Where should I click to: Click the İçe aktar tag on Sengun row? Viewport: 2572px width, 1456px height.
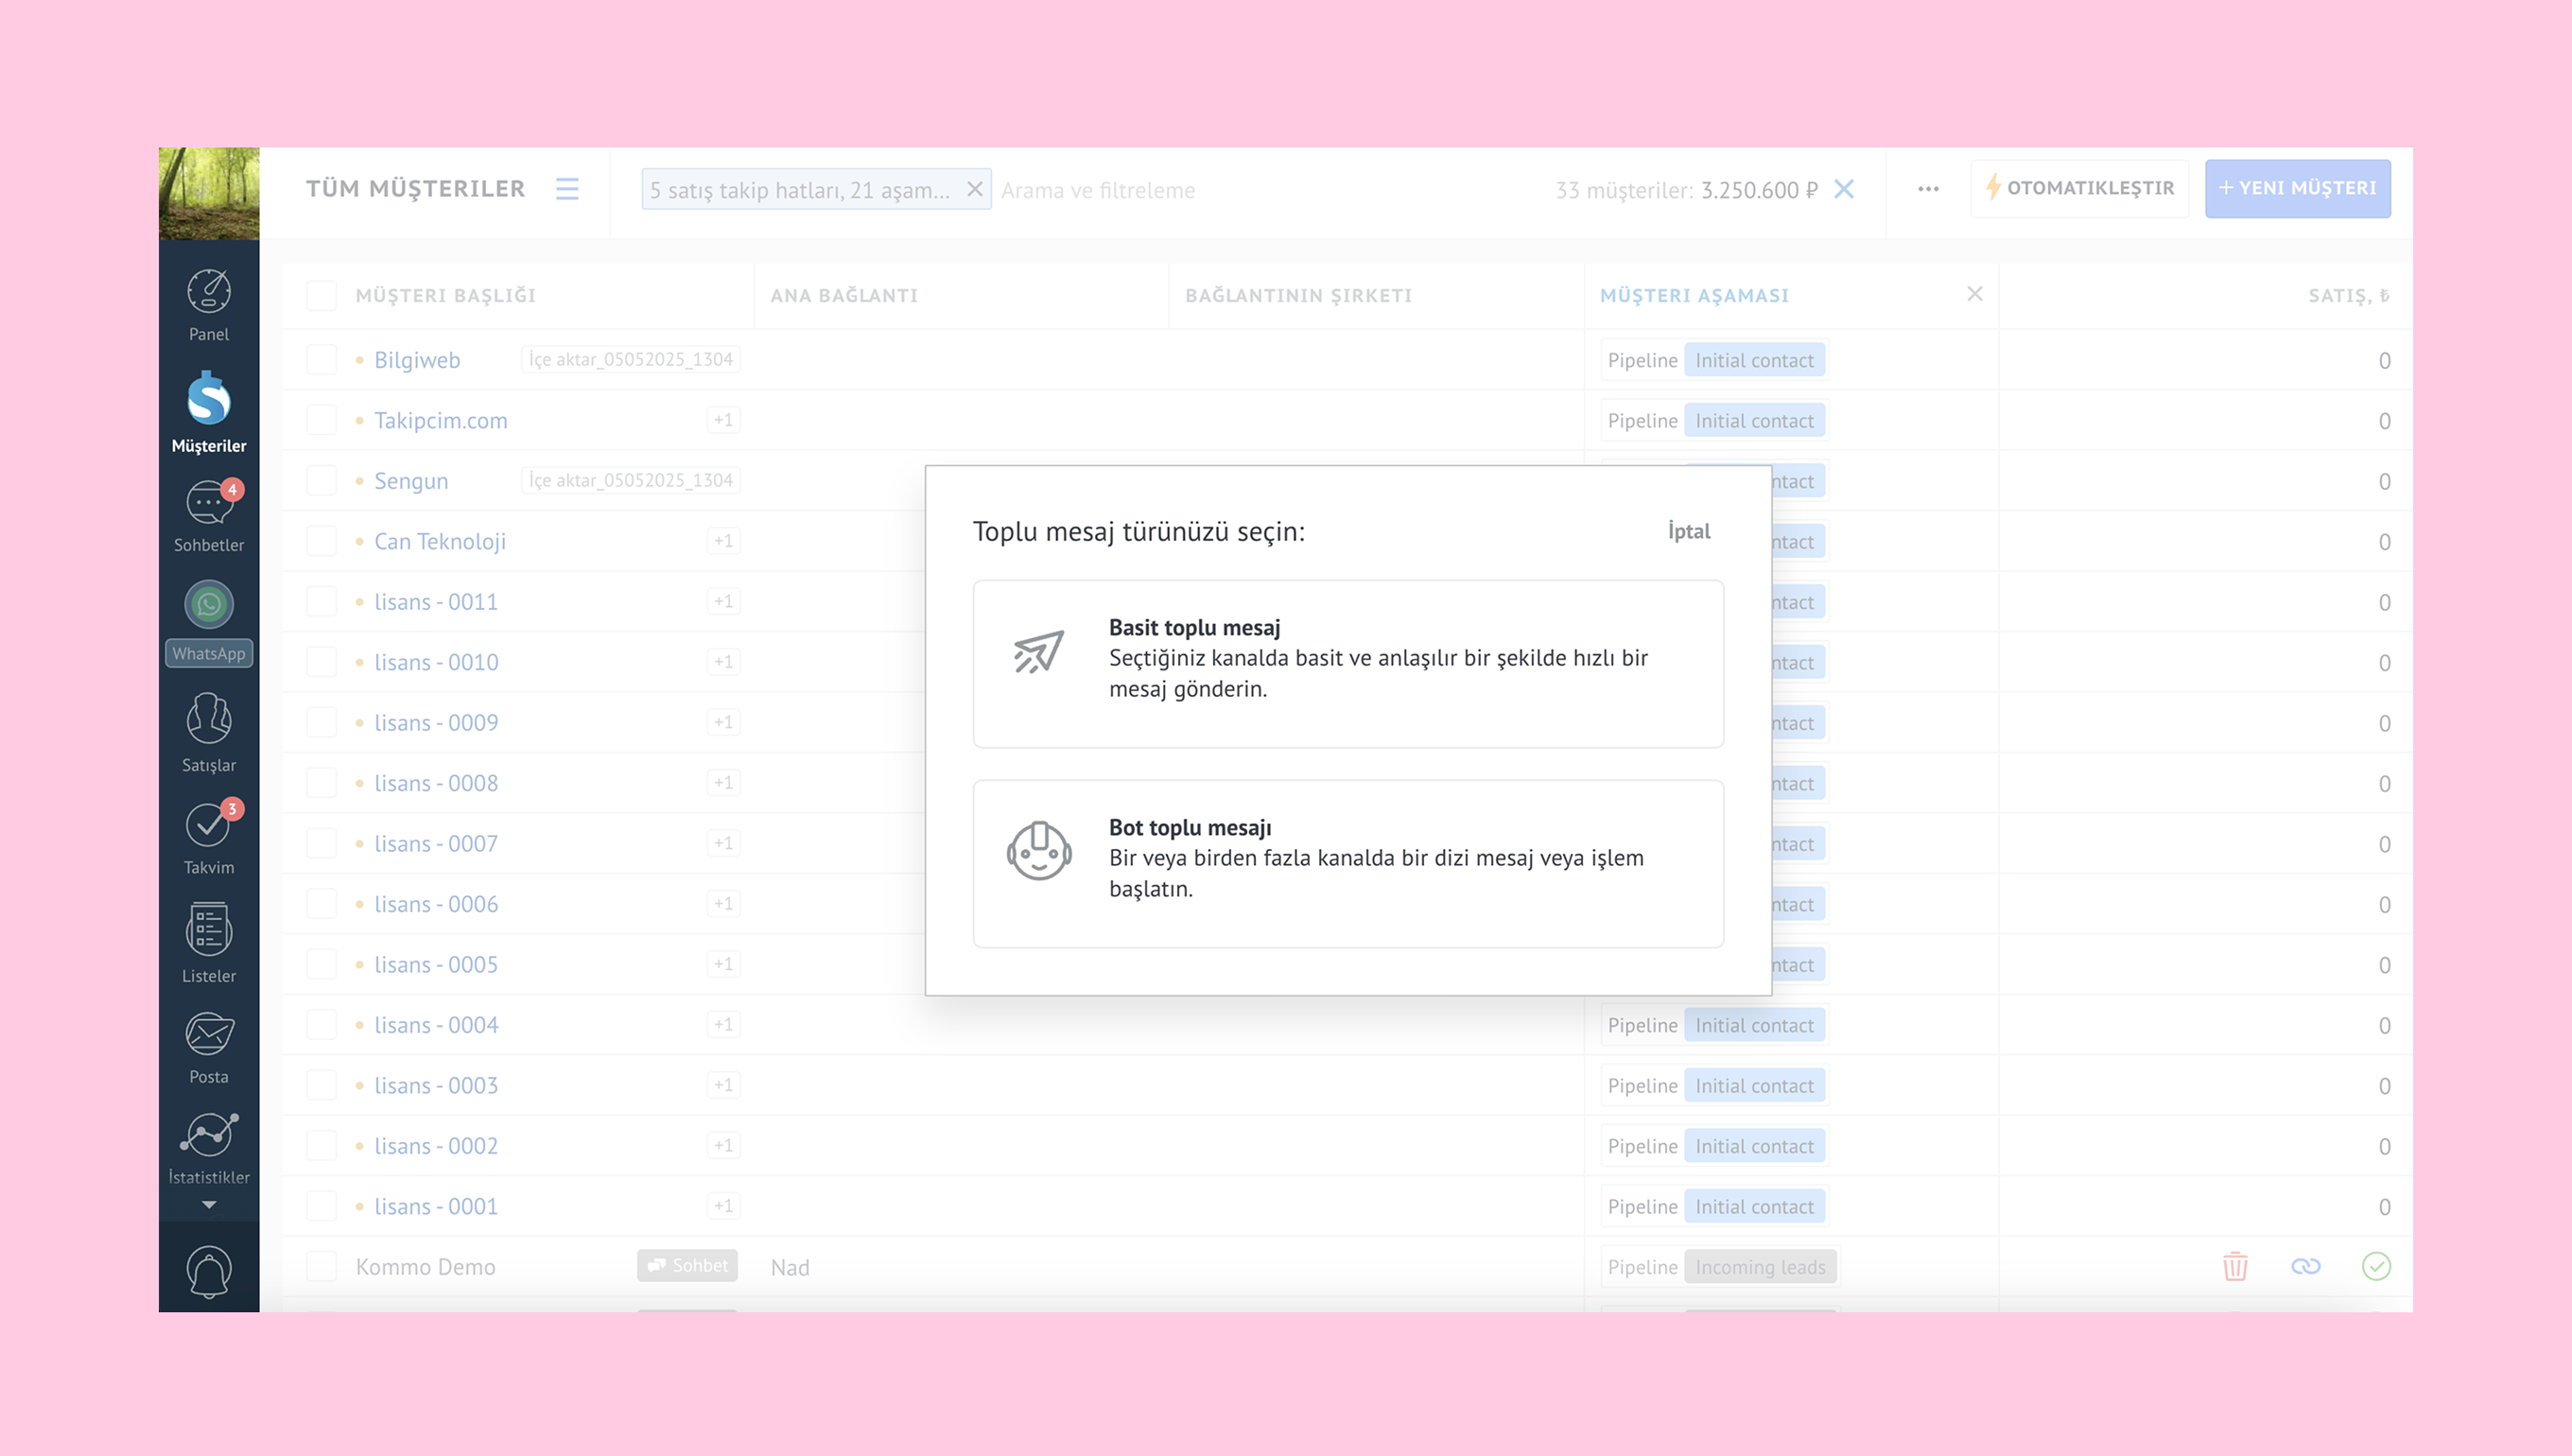click(x=631, y=480)
